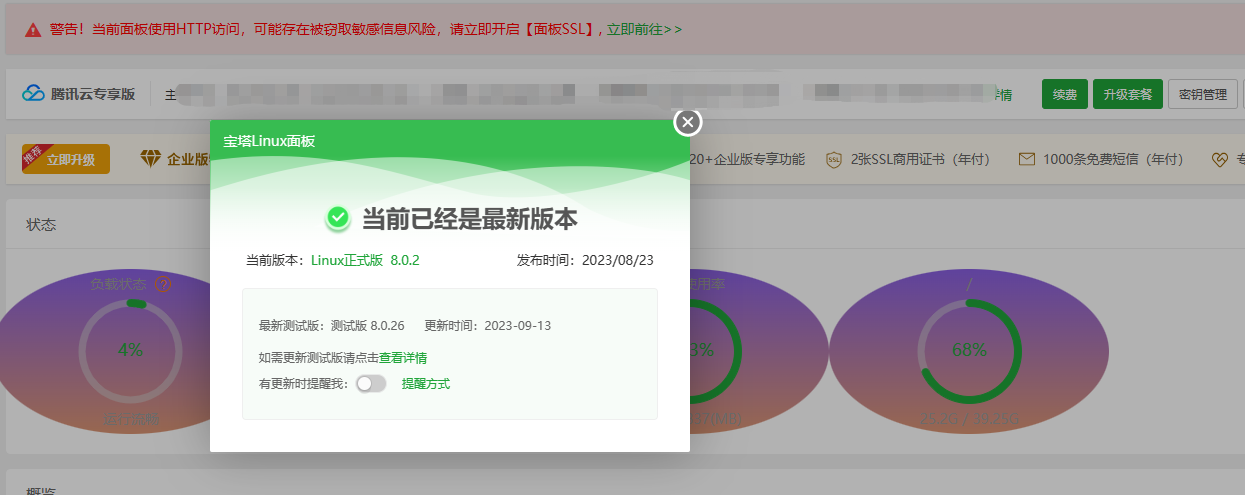Toggle the 有更新时提醒我 switch
This screenshot has width=1245, height=495.
coord(371,384)
